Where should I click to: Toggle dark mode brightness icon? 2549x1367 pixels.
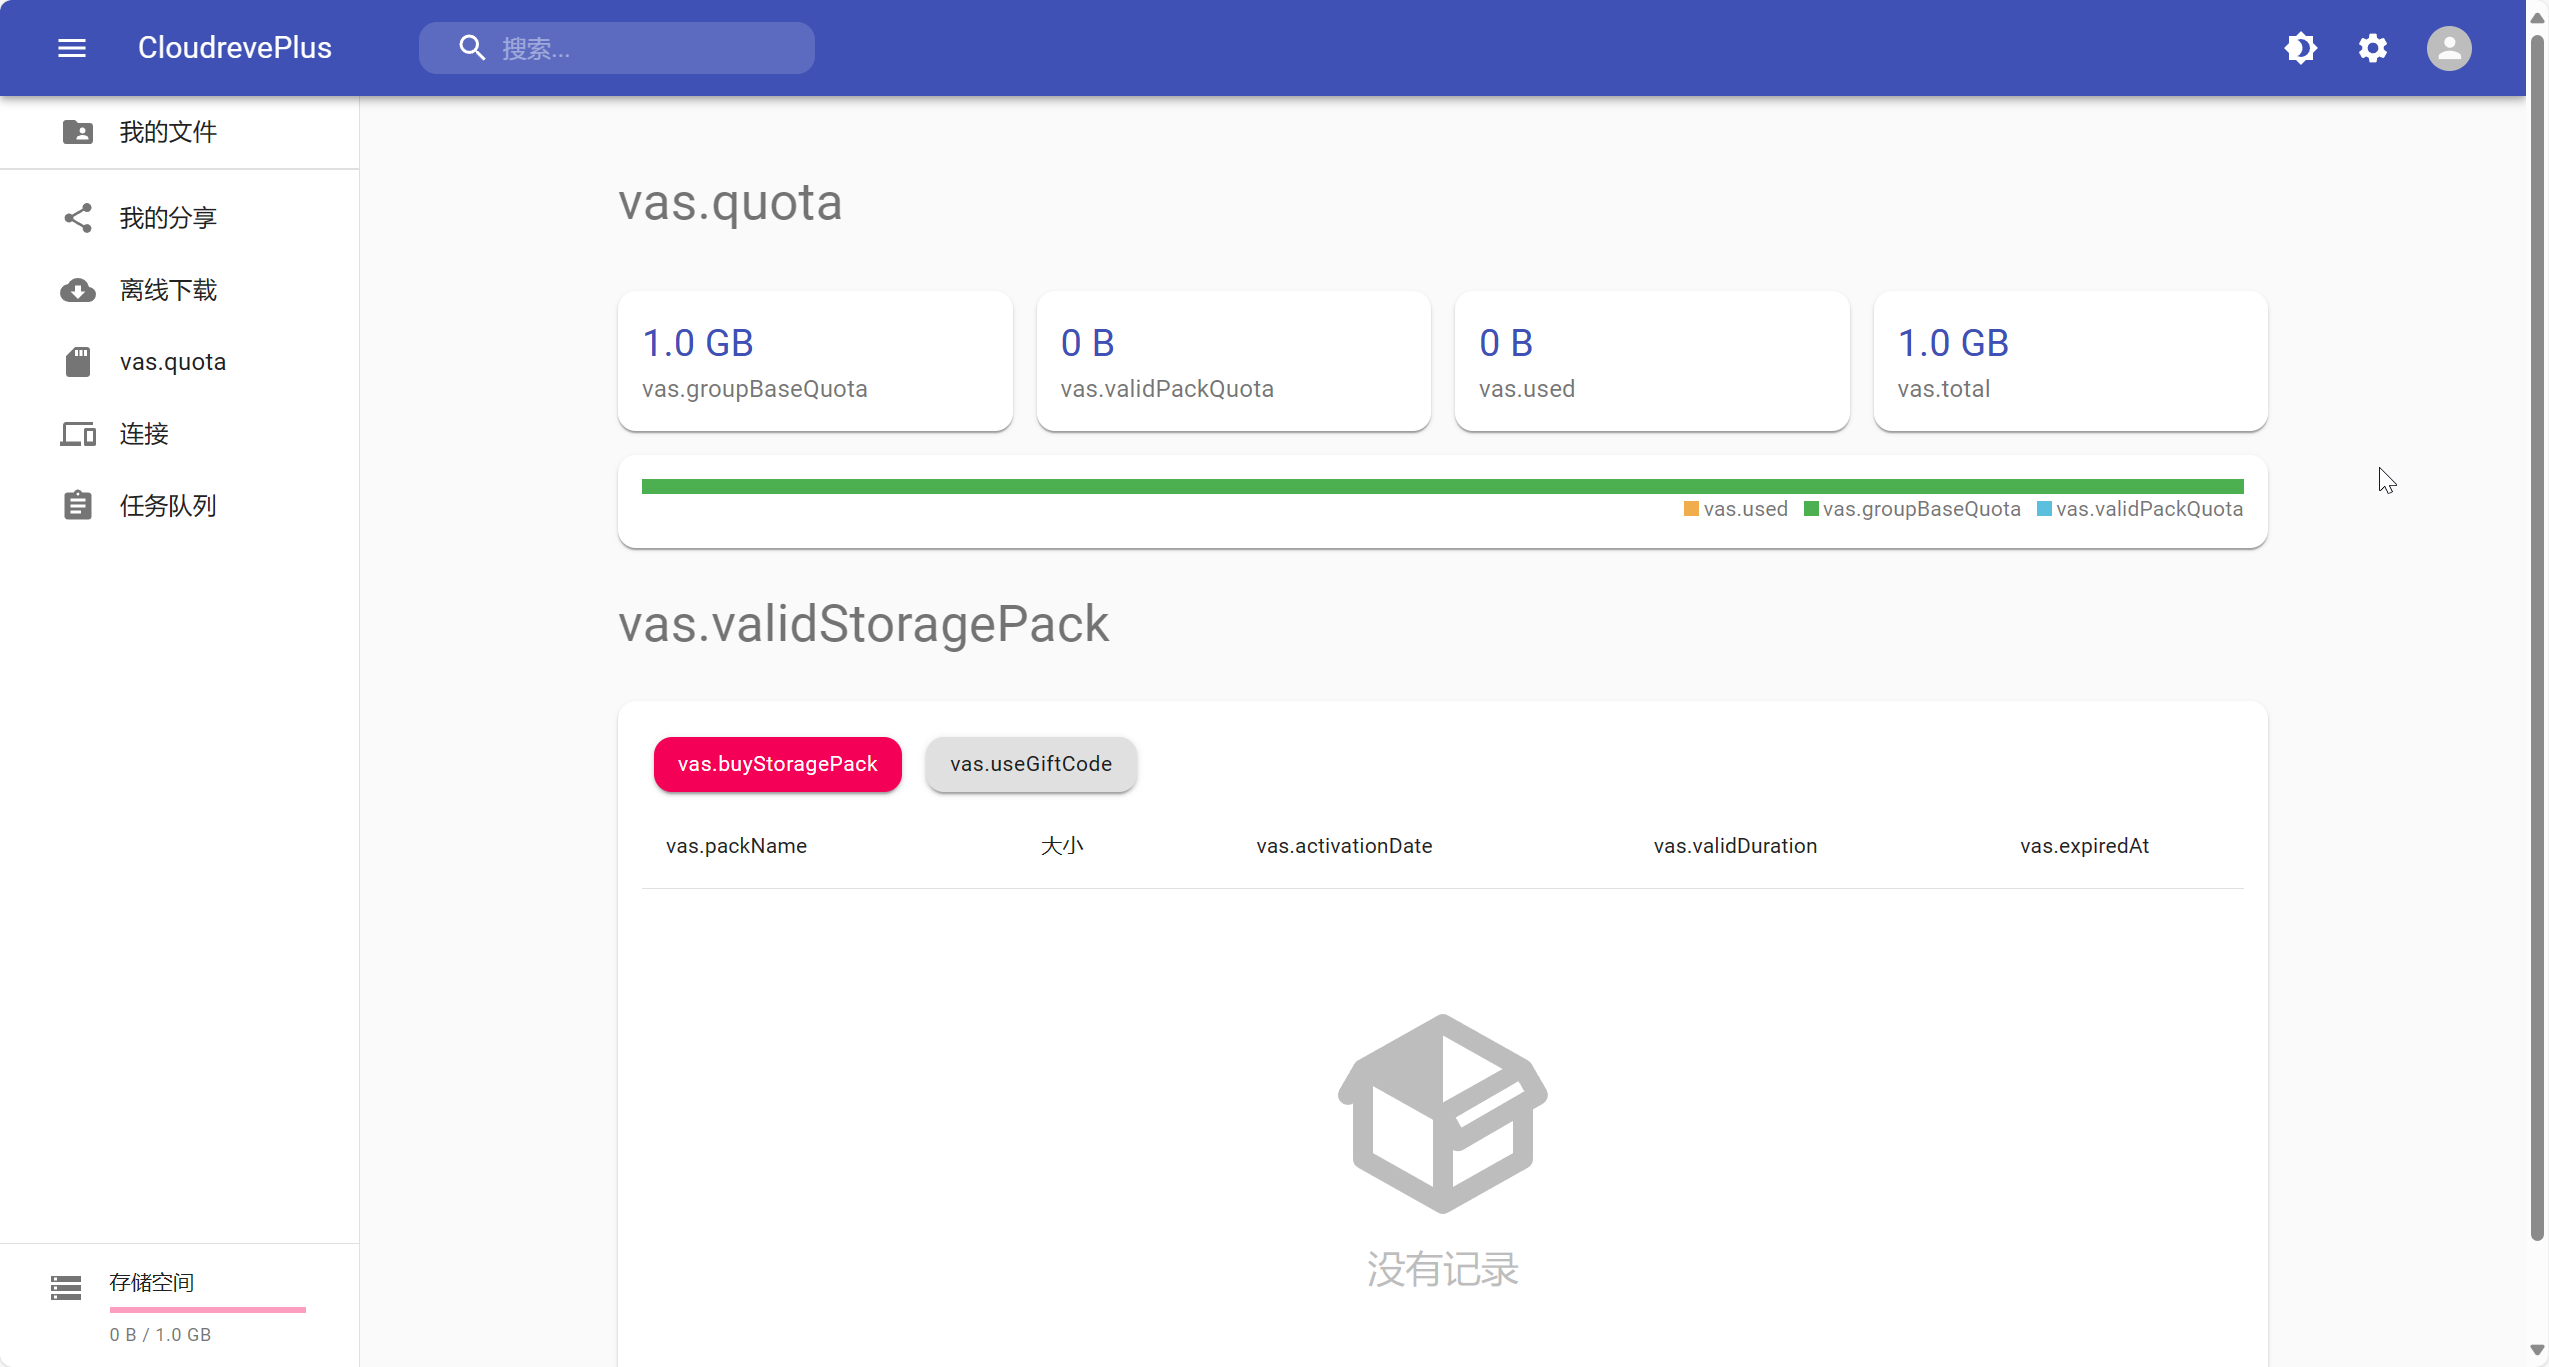pos(2301,48)
